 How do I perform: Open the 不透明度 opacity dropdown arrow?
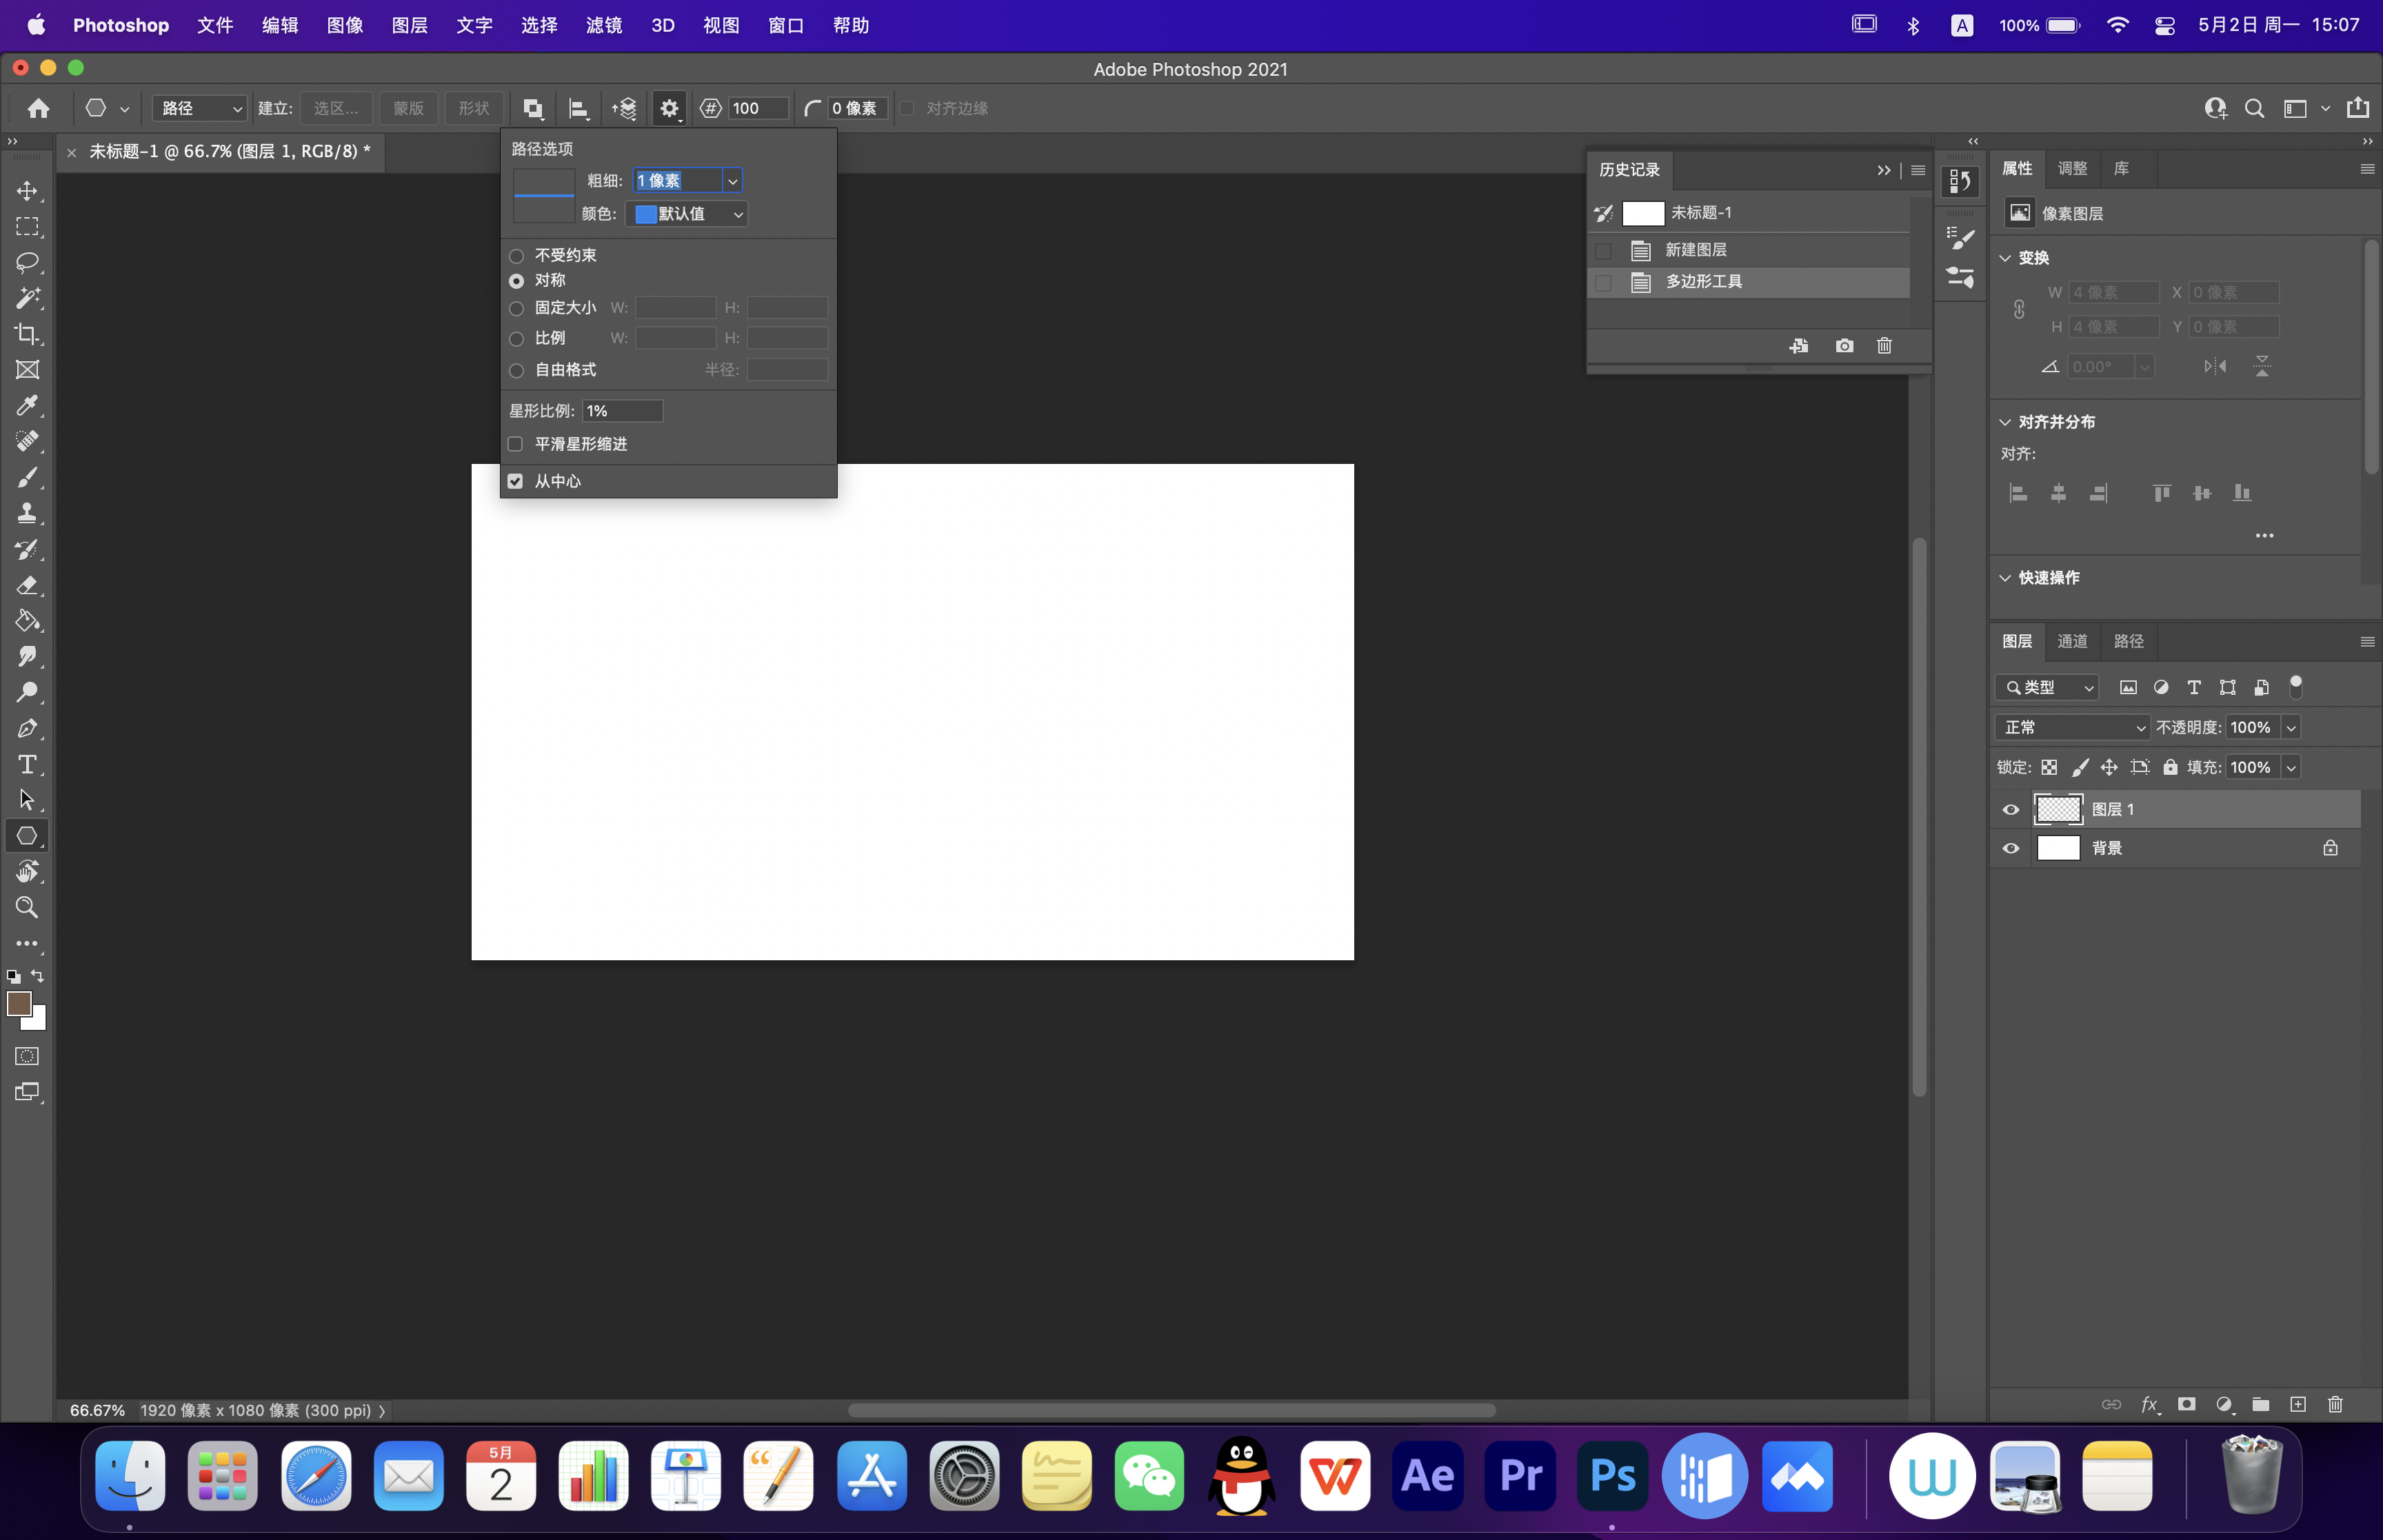pyautogui.click(x=2290, y=727)
